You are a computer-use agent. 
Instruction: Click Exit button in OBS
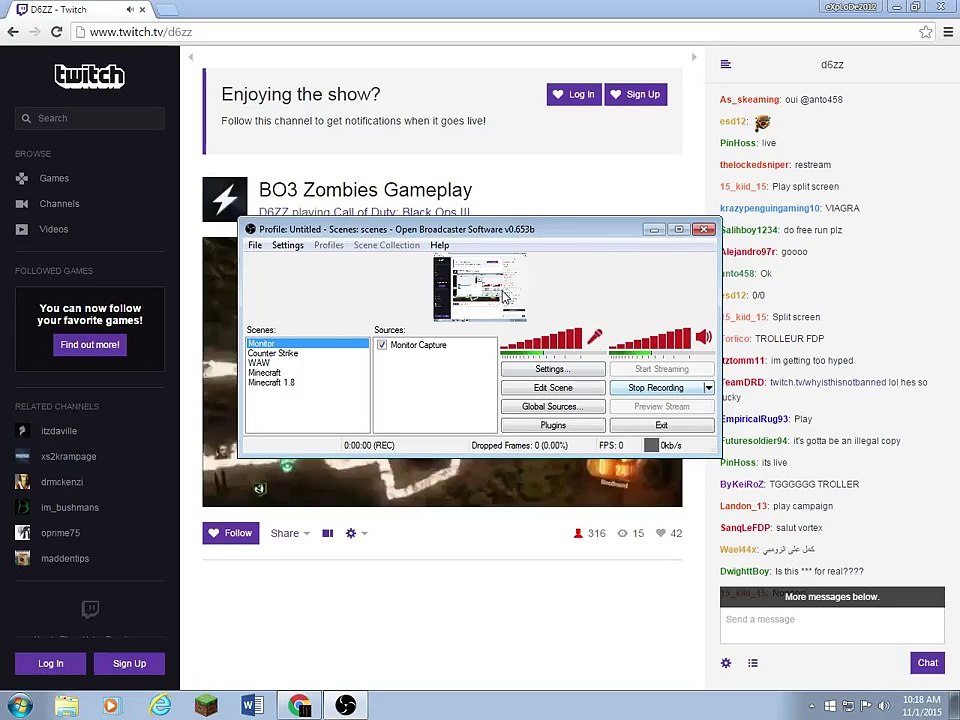(x=662, y=425)
